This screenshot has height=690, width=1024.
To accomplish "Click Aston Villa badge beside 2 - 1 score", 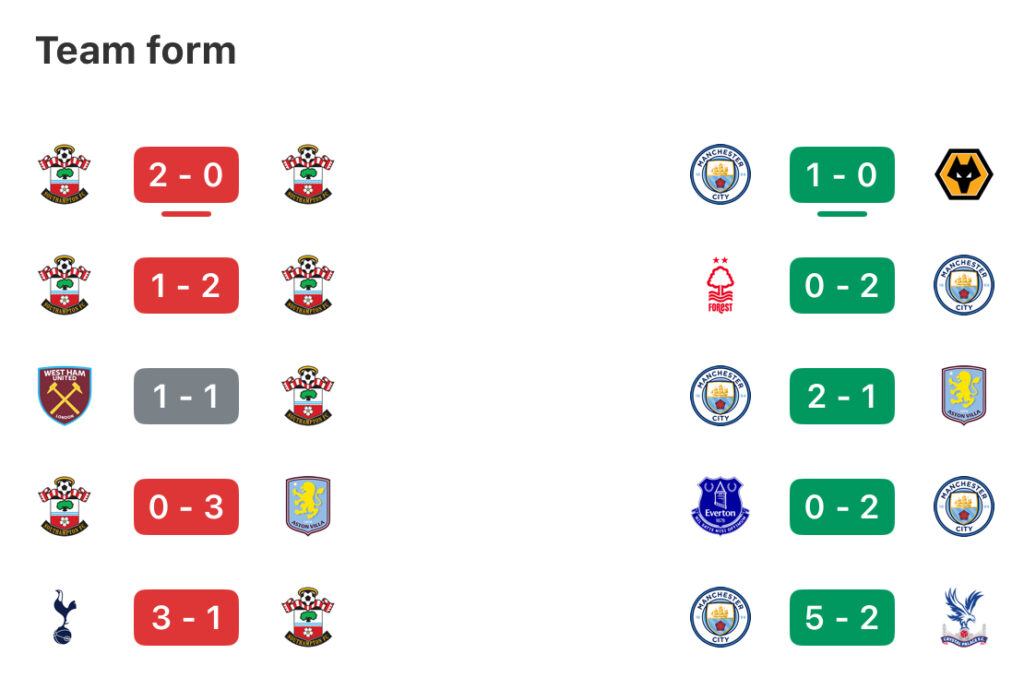I will [x=964, y=396].
